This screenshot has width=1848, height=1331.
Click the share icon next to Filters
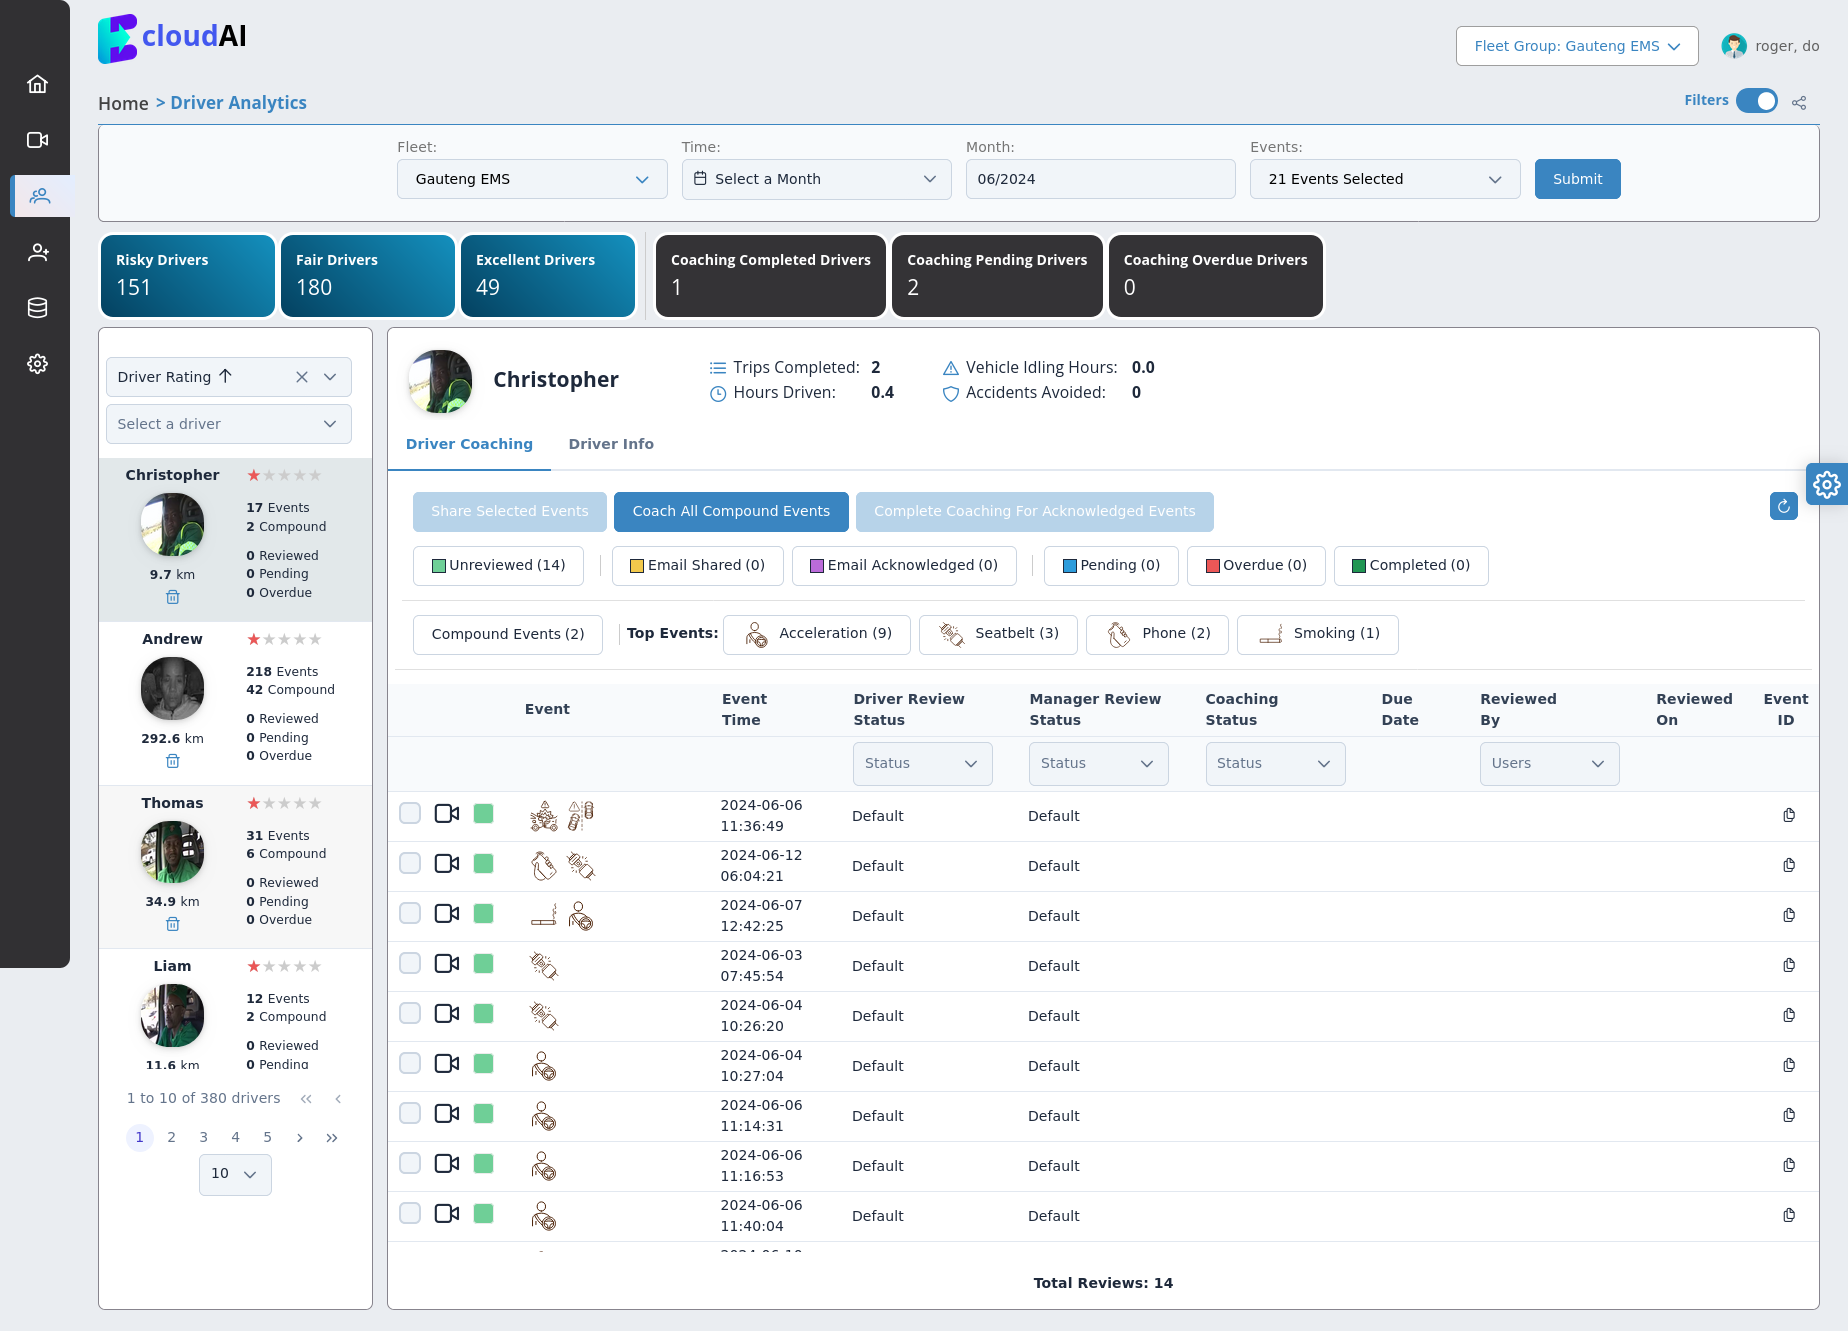click(x=1799, y=102)
